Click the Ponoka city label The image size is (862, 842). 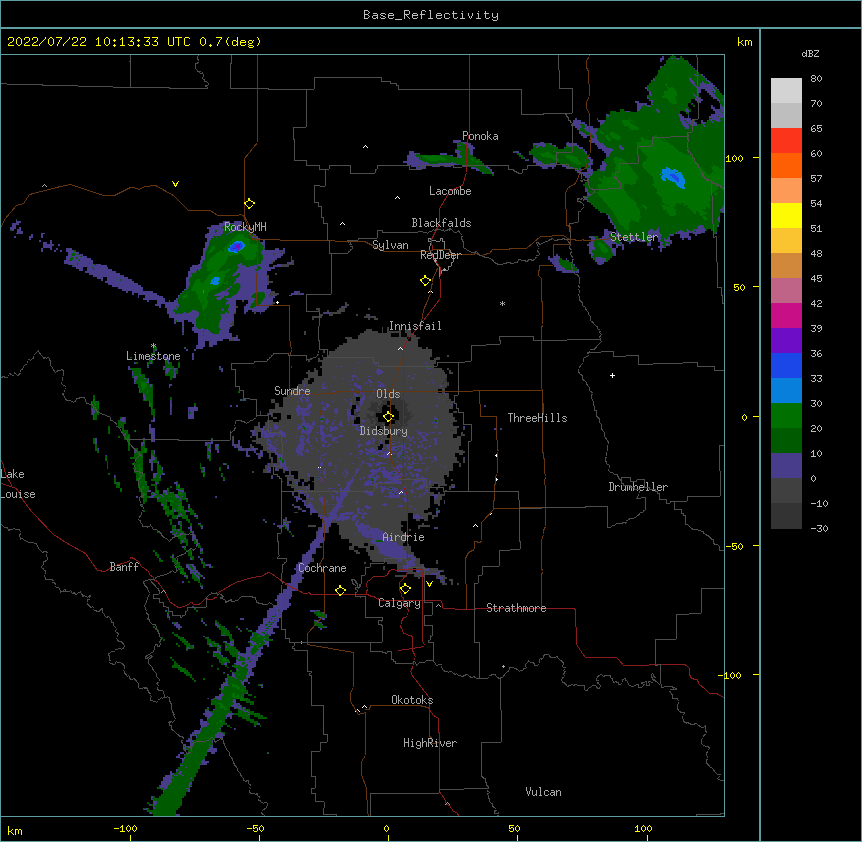tap(480, 136)
